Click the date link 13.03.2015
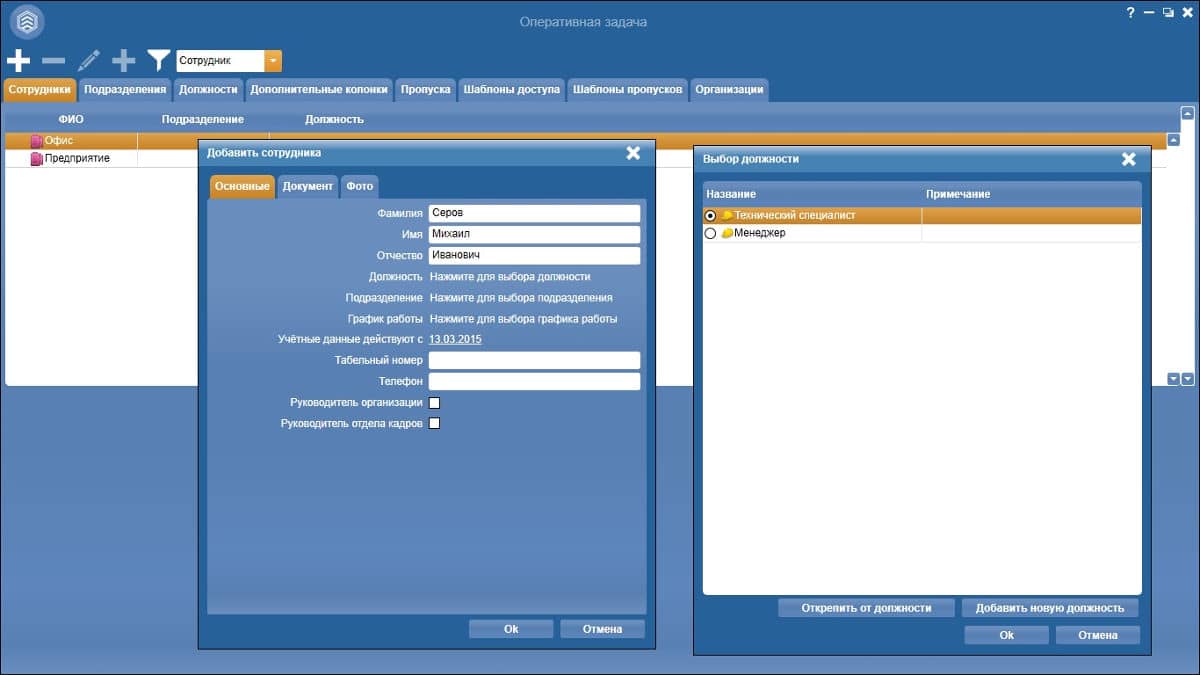Screen dimensions: 1200x675 [x=455, y=340]
